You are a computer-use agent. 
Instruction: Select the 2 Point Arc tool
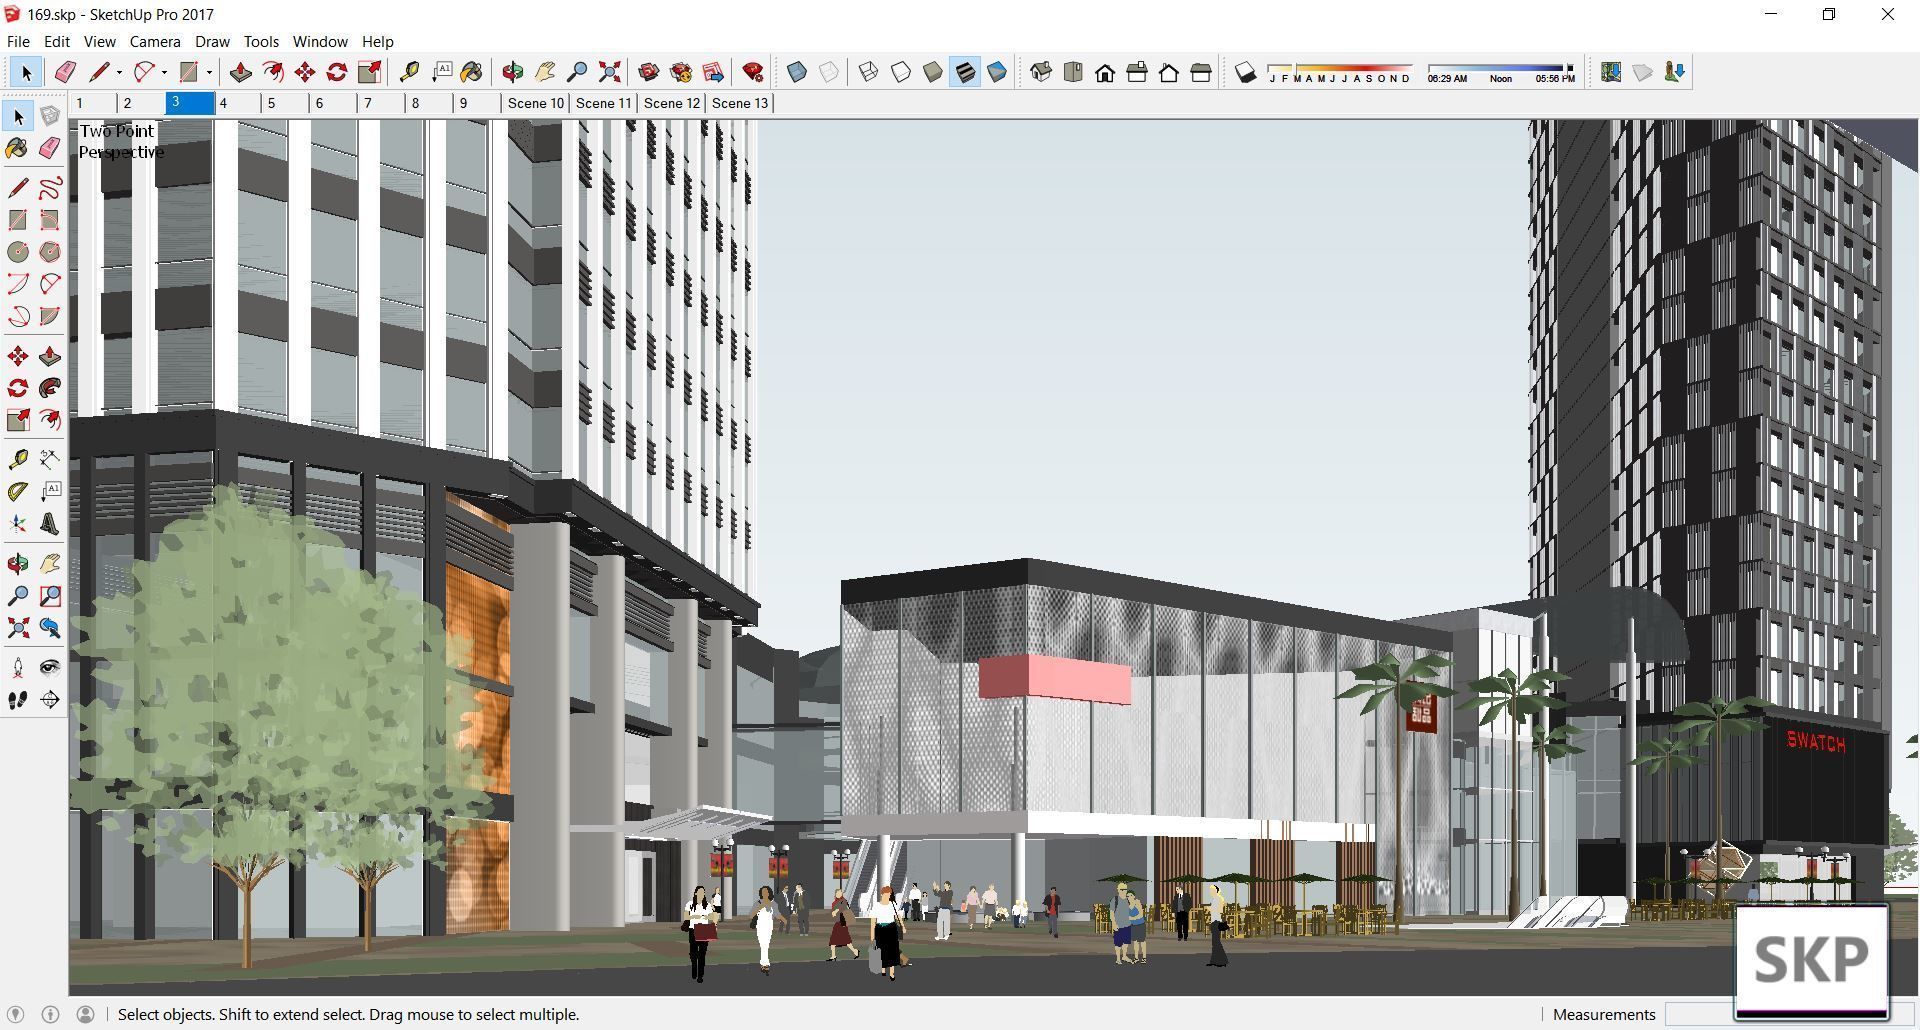[x=50, y=284]
